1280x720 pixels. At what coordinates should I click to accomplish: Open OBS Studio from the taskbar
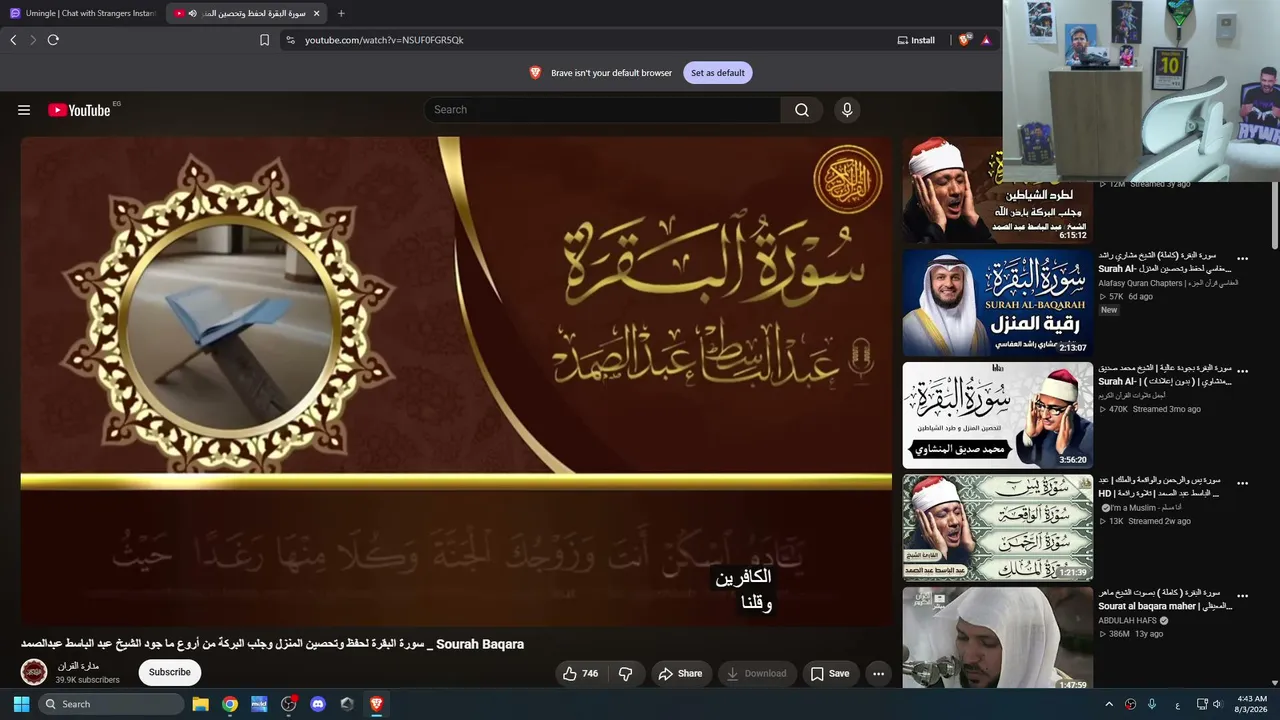289,704
